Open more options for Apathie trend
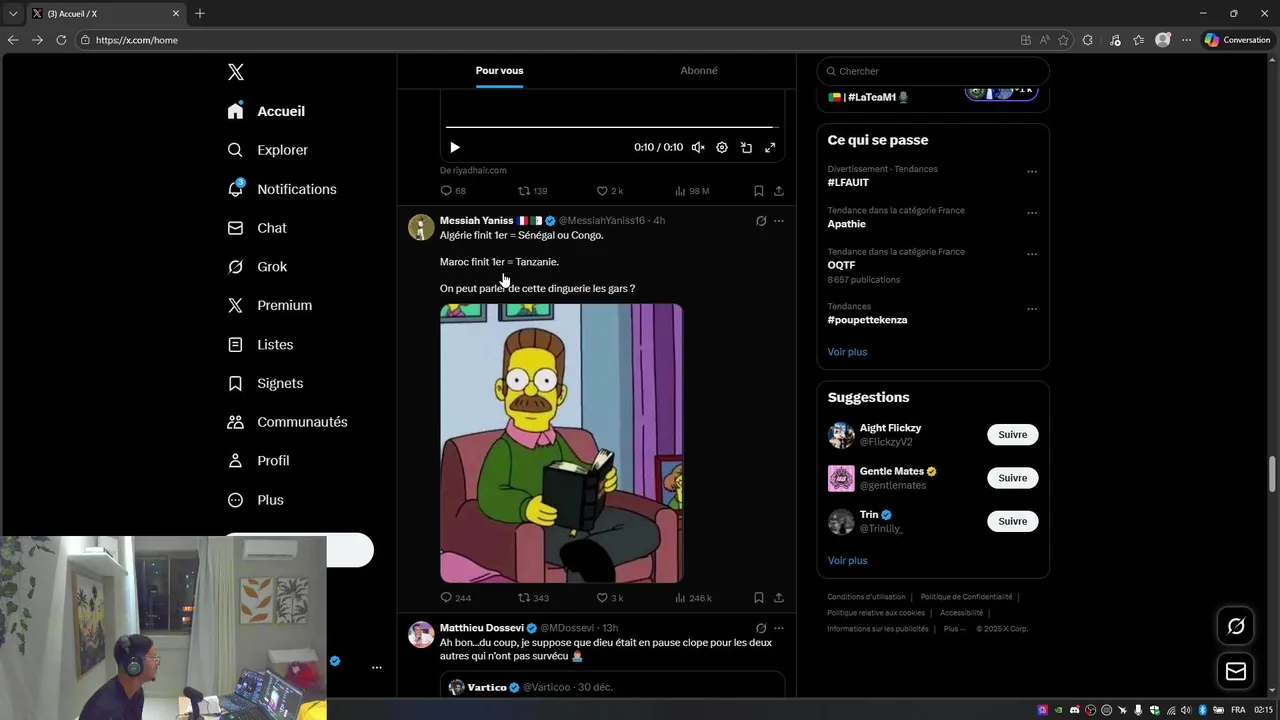 coord(1032,213)
